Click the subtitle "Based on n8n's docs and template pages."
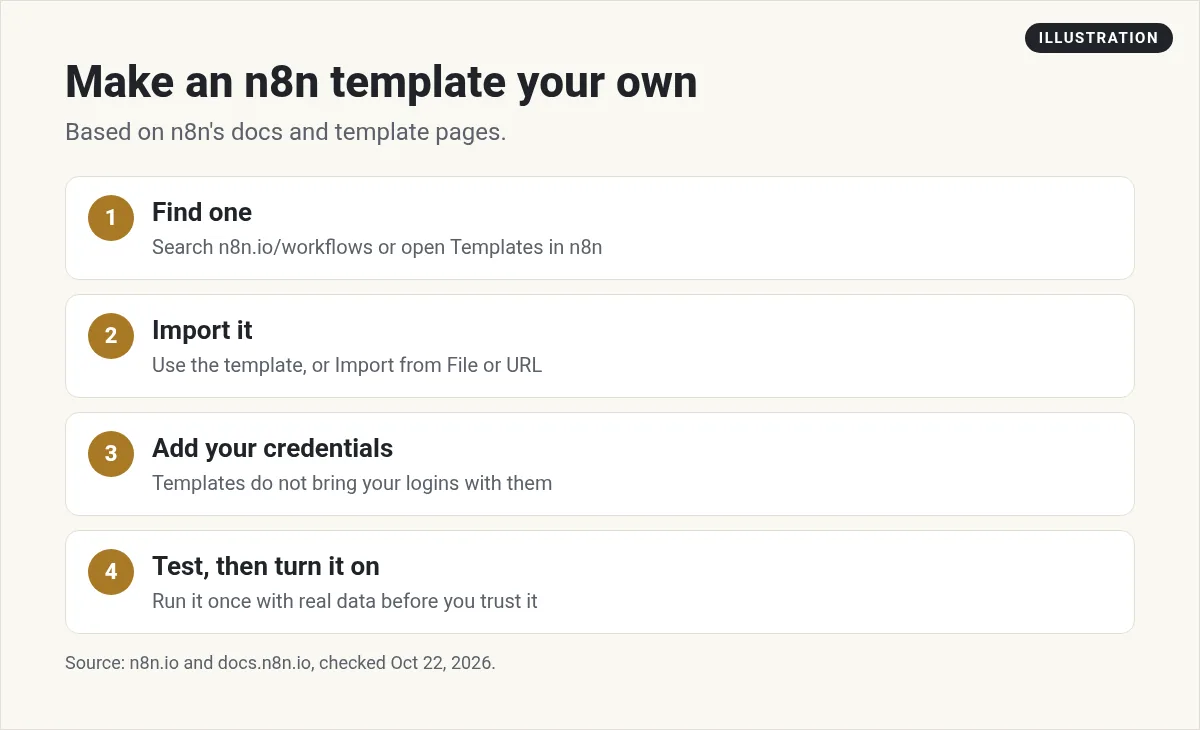The width and height of the screenshot is (1200, 730). [x=286, y=132]
